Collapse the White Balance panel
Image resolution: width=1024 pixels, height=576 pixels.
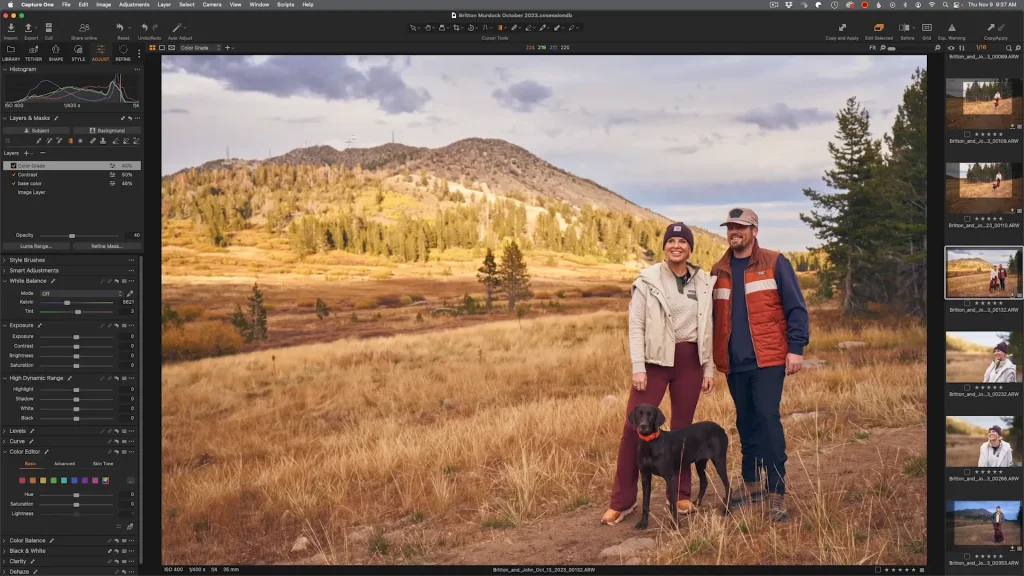(x=5, y=281)
